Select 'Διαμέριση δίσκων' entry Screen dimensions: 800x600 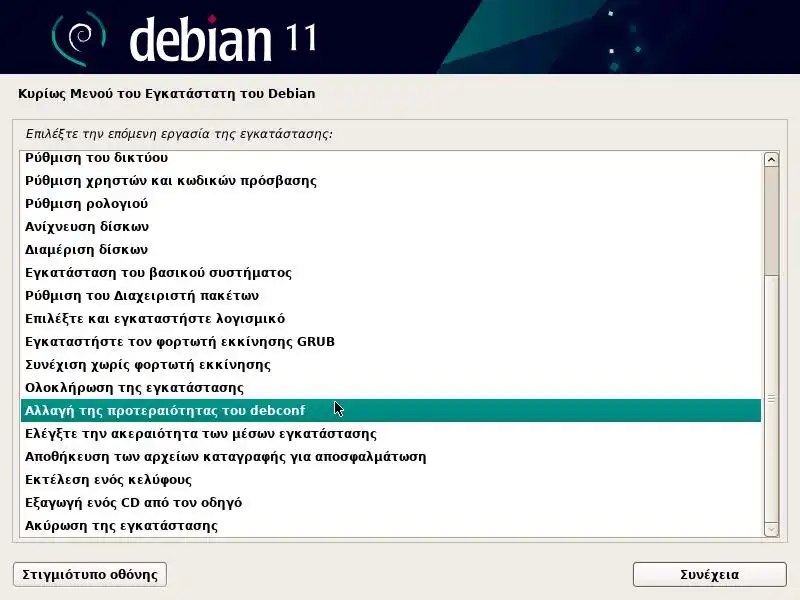tap(391, 249)
